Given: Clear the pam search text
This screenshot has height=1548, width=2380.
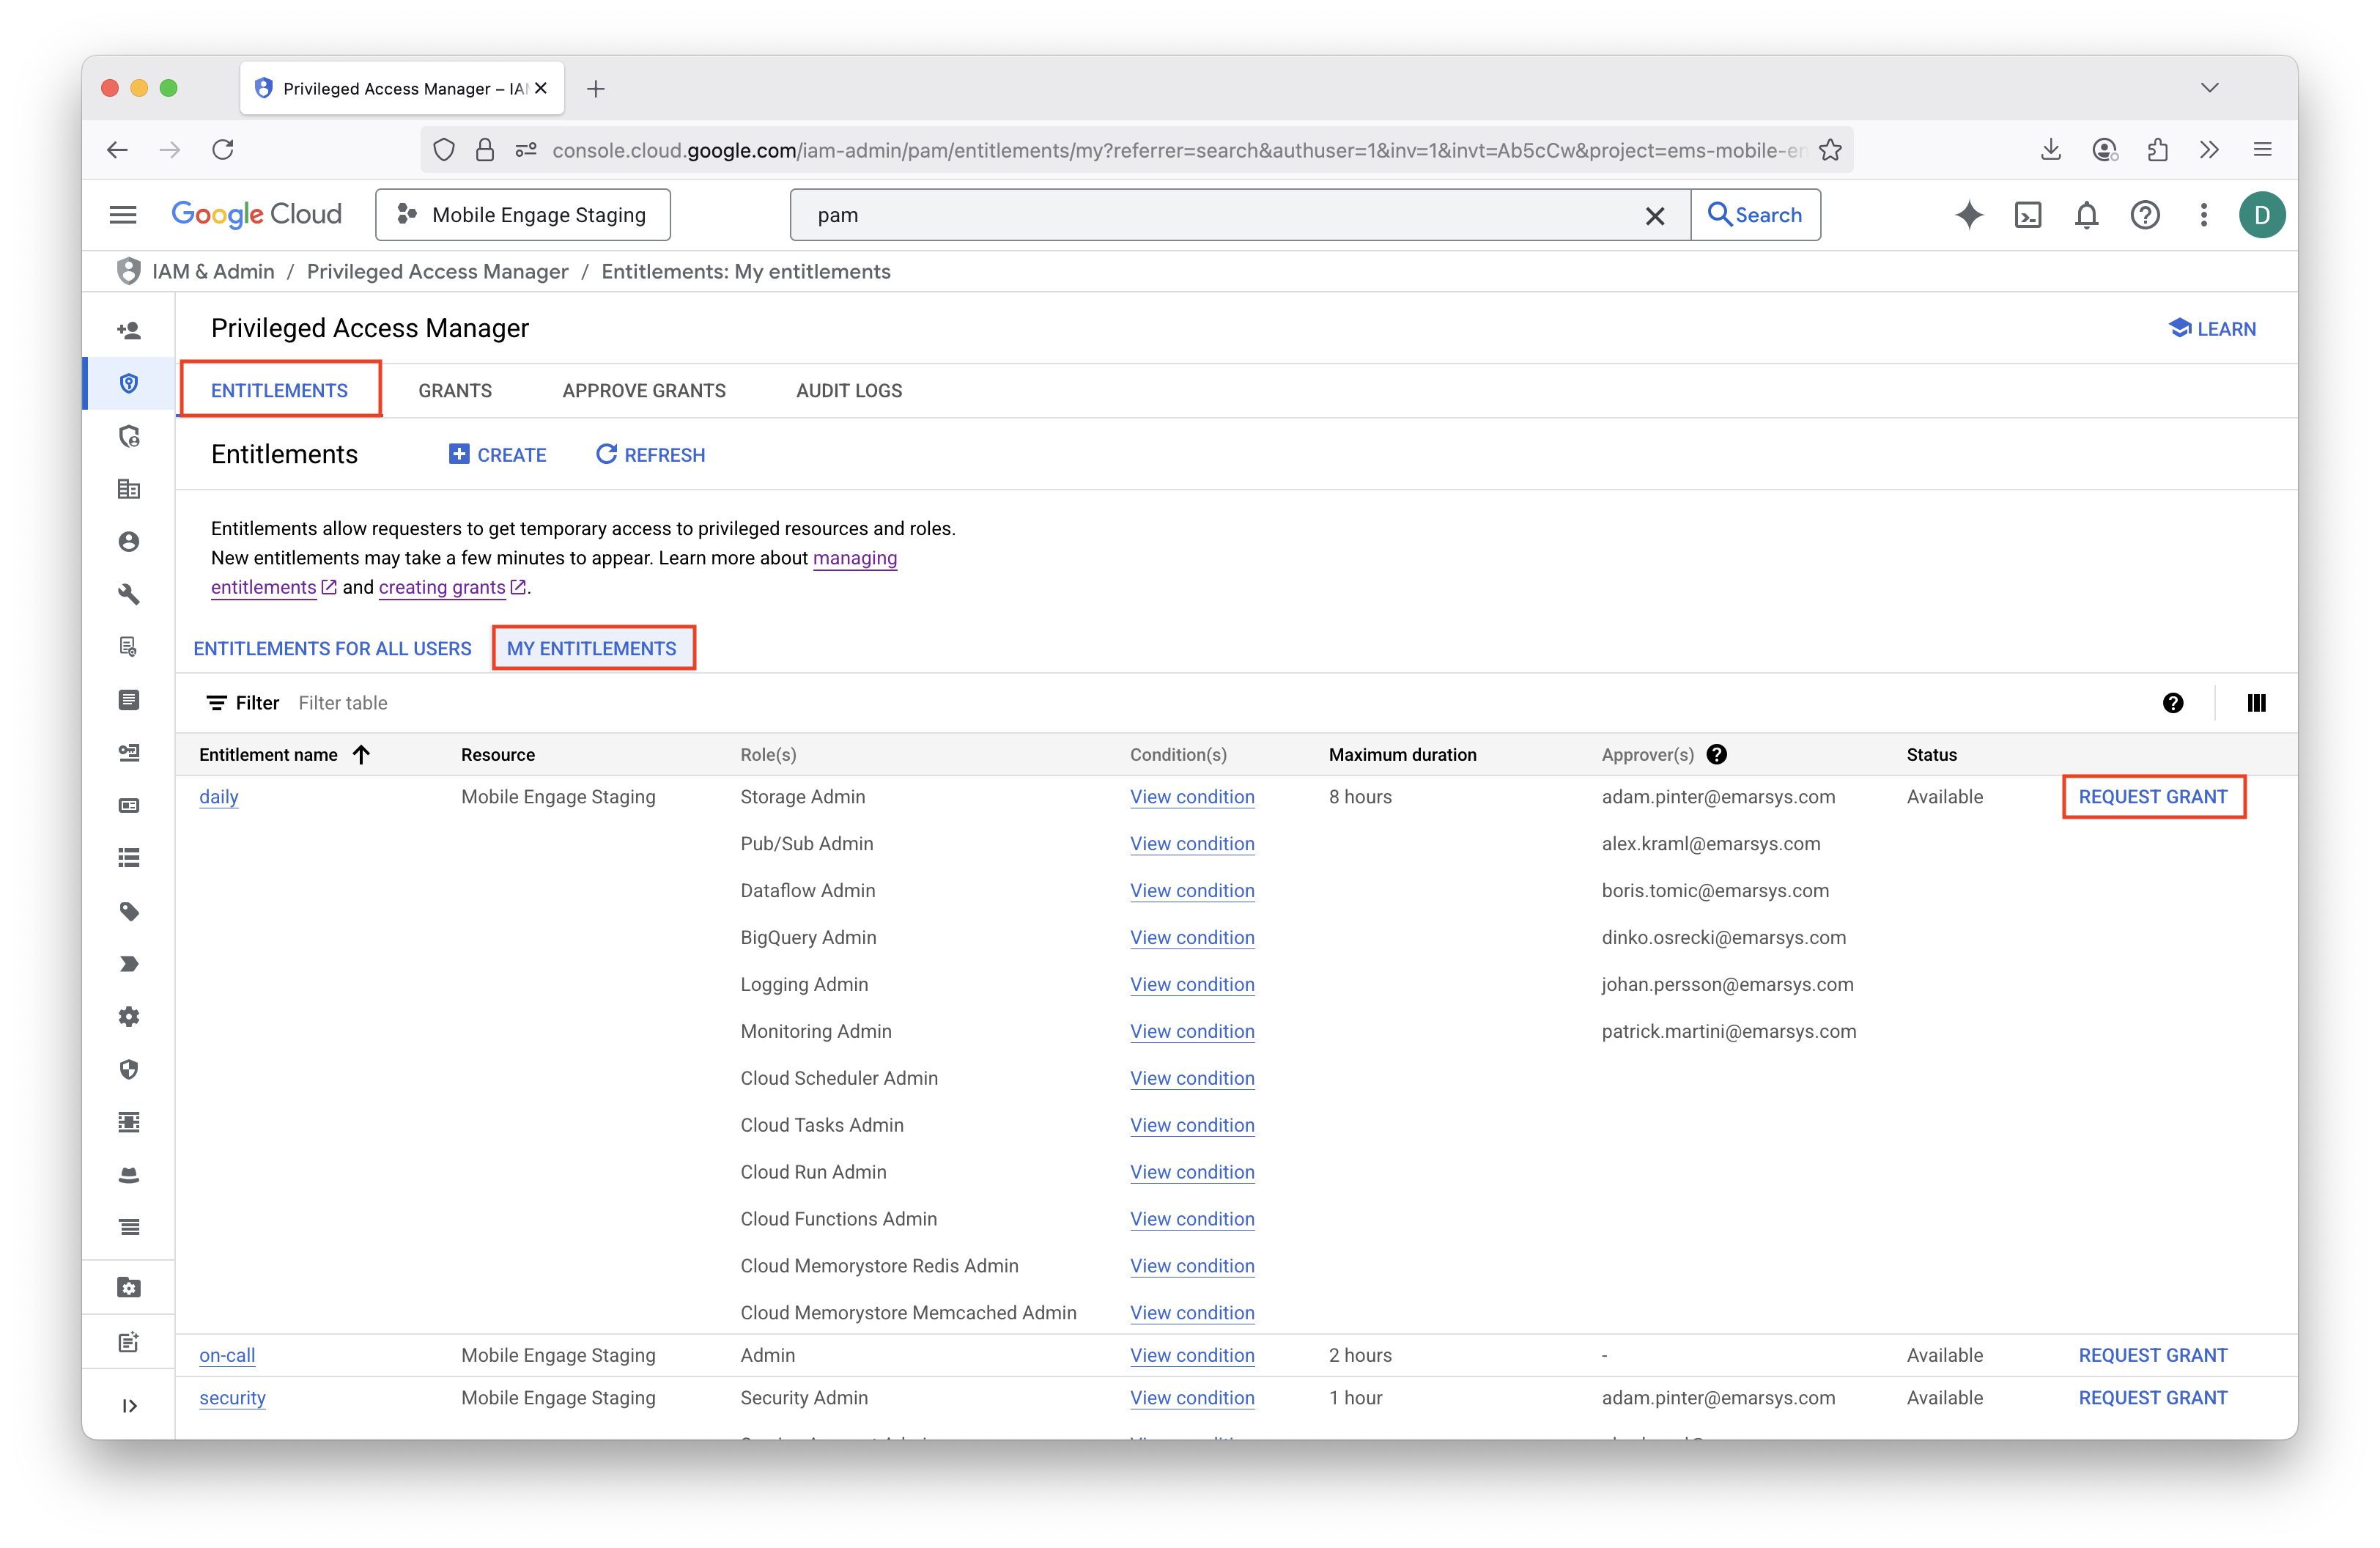Looking at the screenshot, I should point(1655,215).
